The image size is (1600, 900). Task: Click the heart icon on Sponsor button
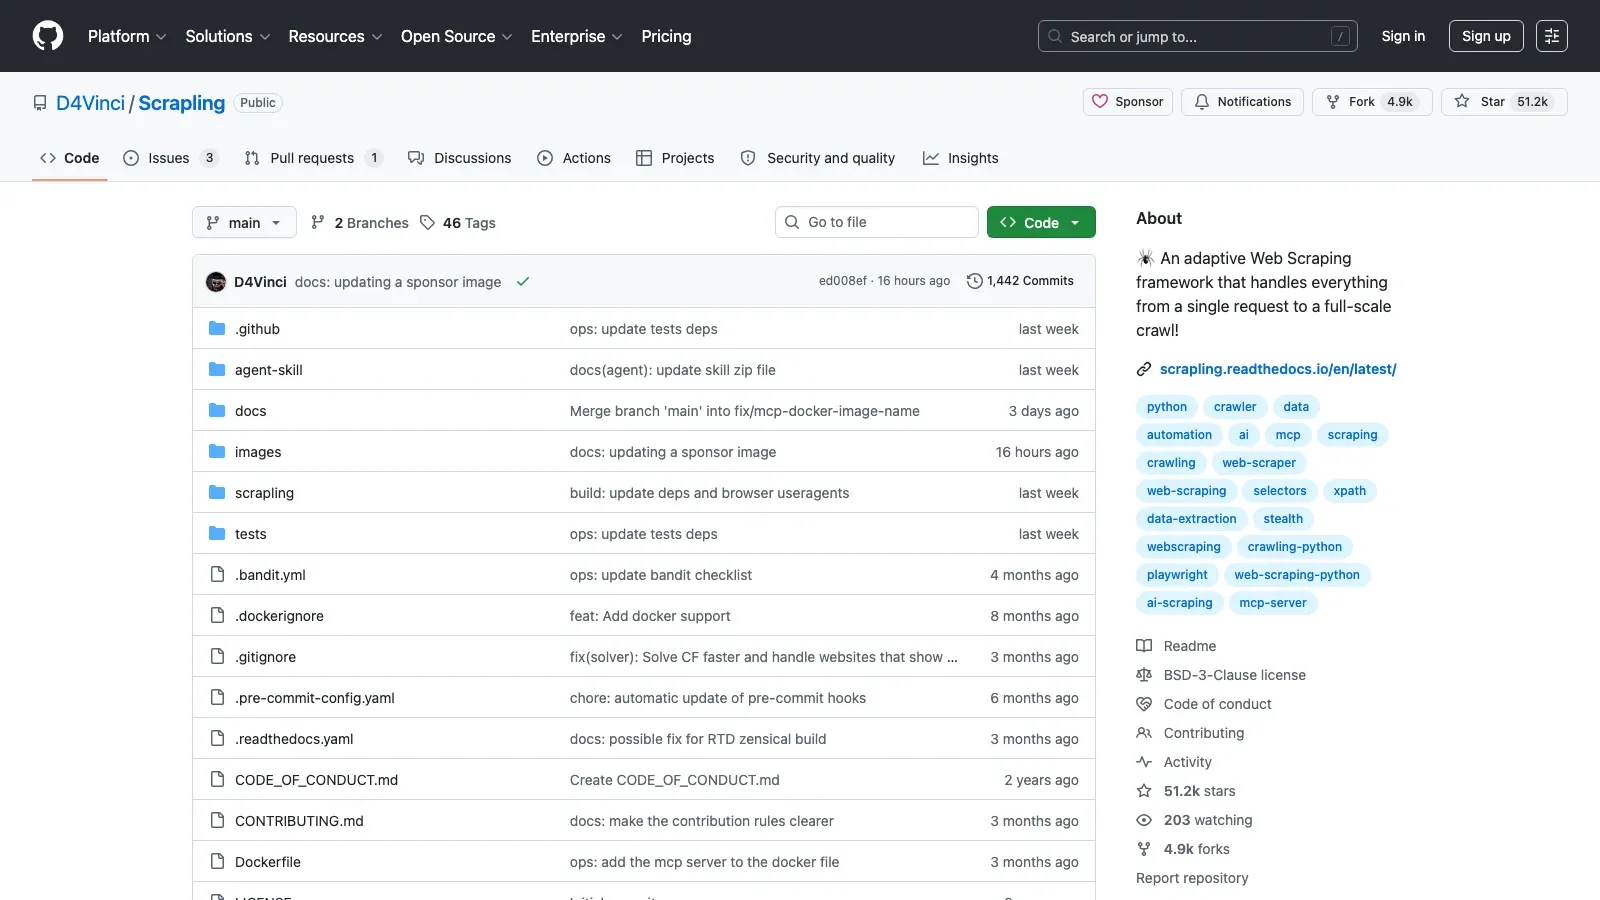click(1100, 102)
